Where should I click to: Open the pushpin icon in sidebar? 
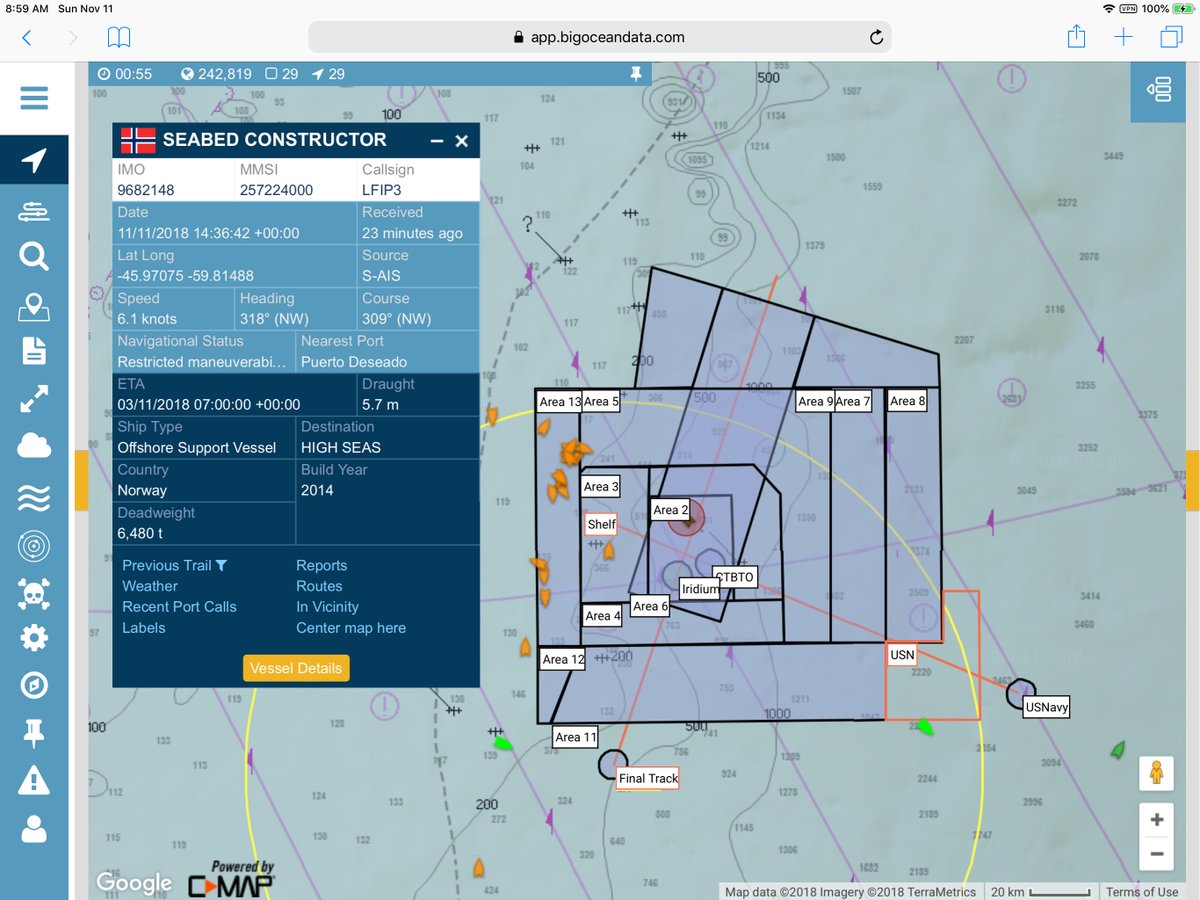point(34,733)
